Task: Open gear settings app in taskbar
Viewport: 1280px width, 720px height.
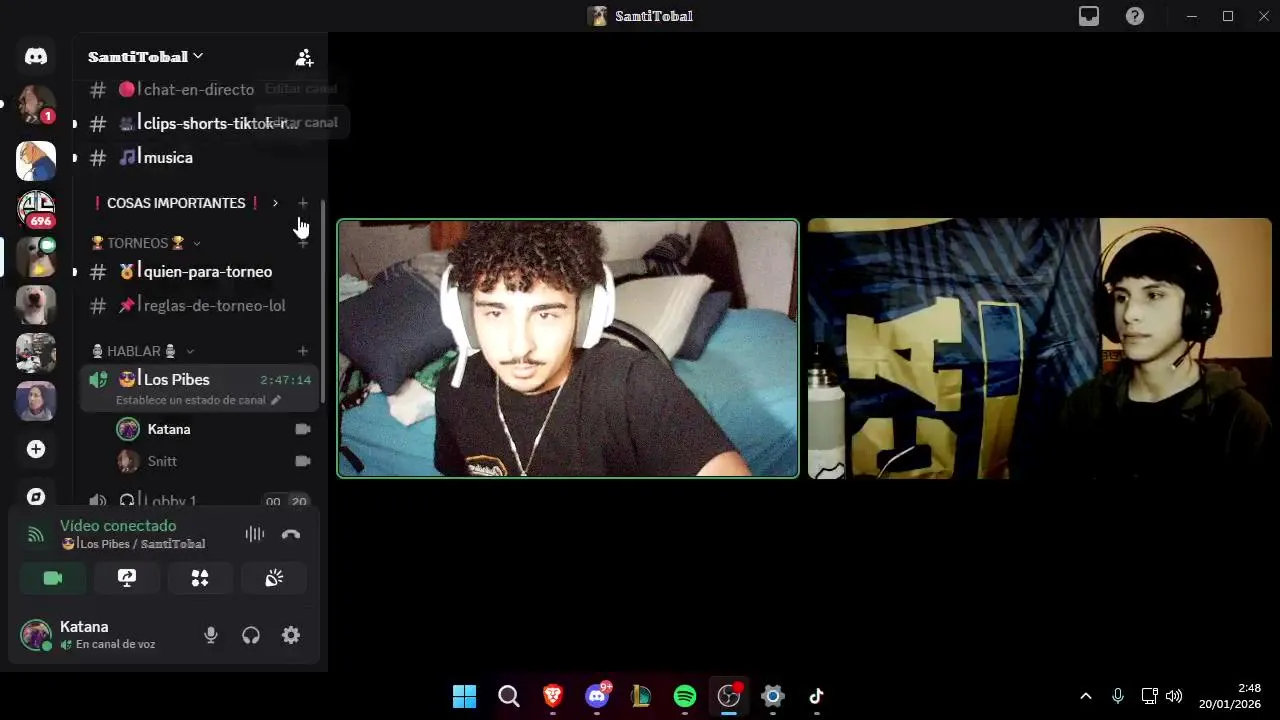Action: [x=773, y=696]
